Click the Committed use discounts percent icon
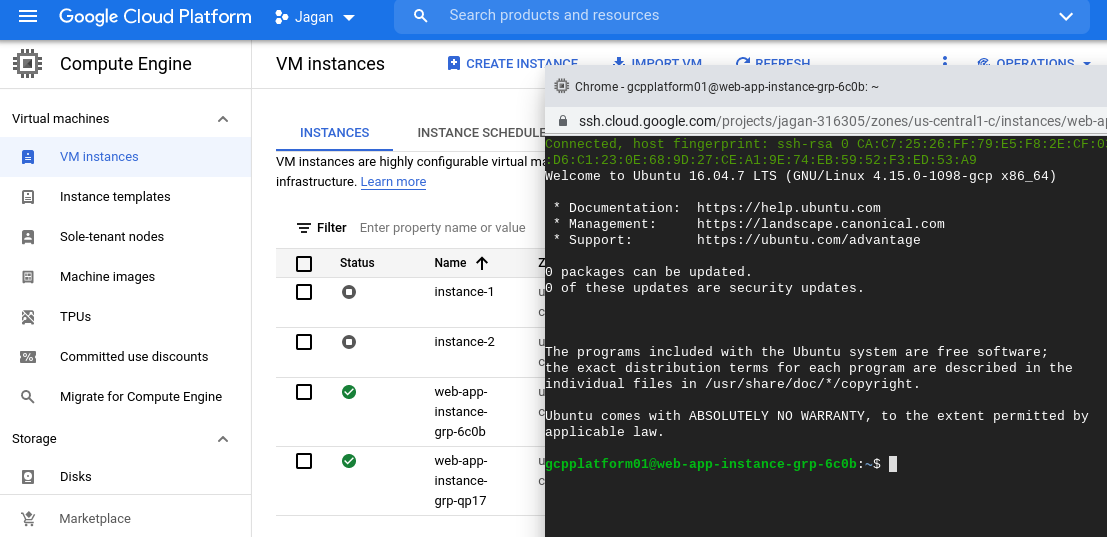 click(28, 356)
